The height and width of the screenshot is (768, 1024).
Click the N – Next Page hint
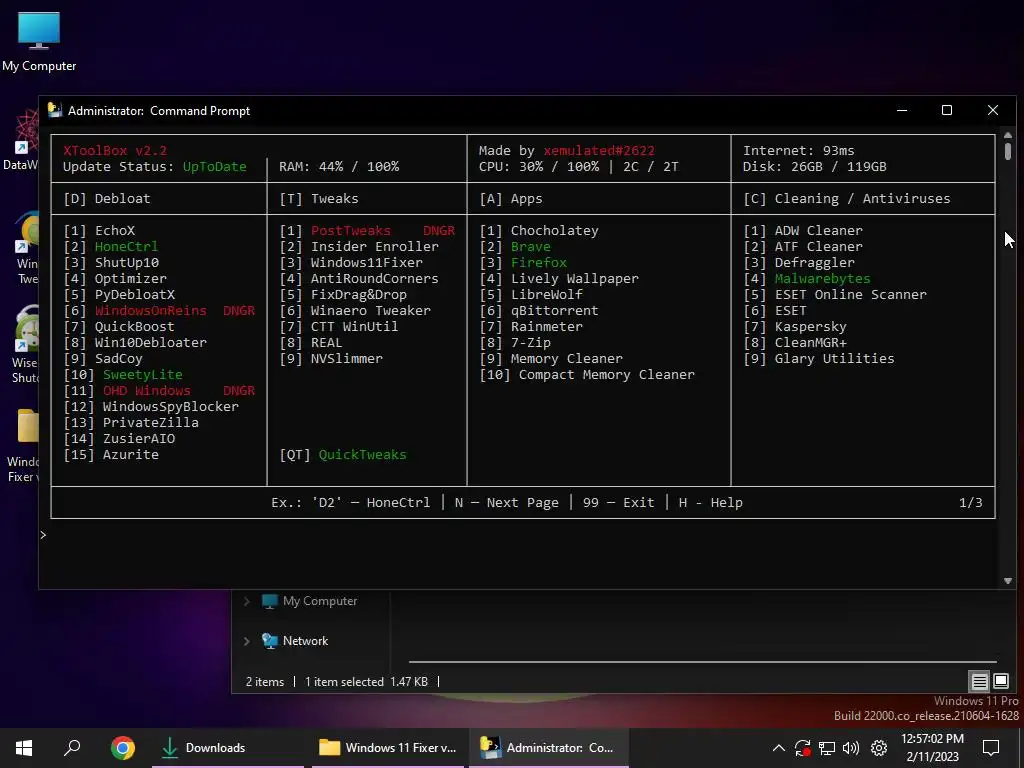coord(507,503)
